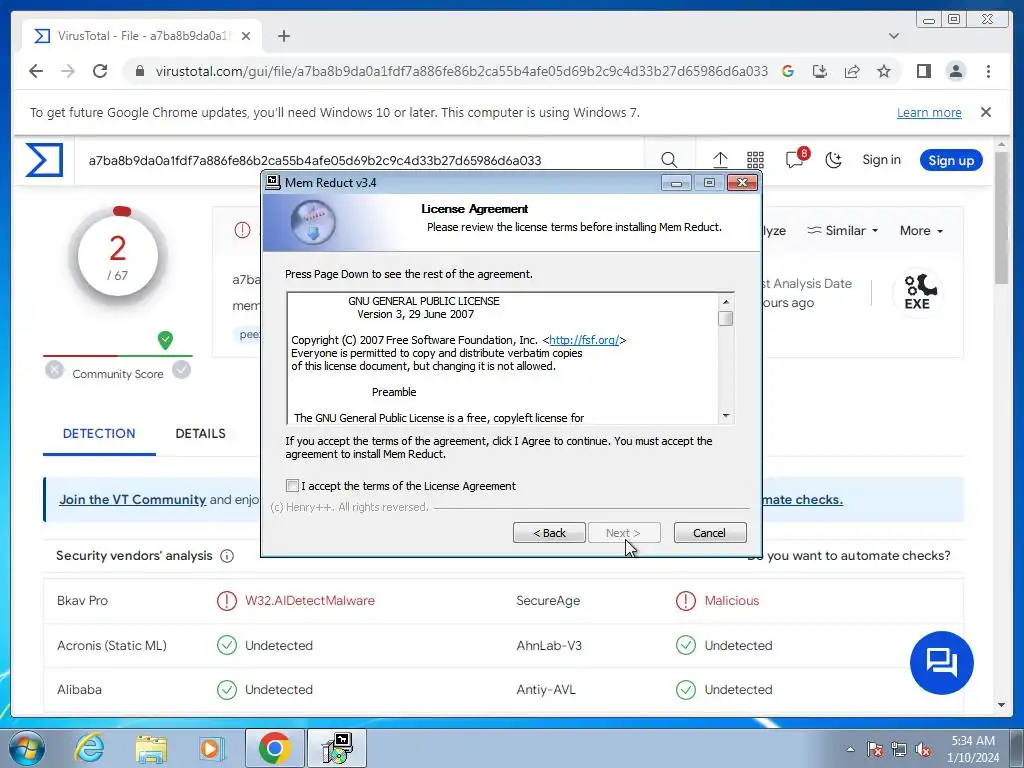Open Chrome tab search chevron
This screenshot has width=1024, height=768.
pos(894,36)
